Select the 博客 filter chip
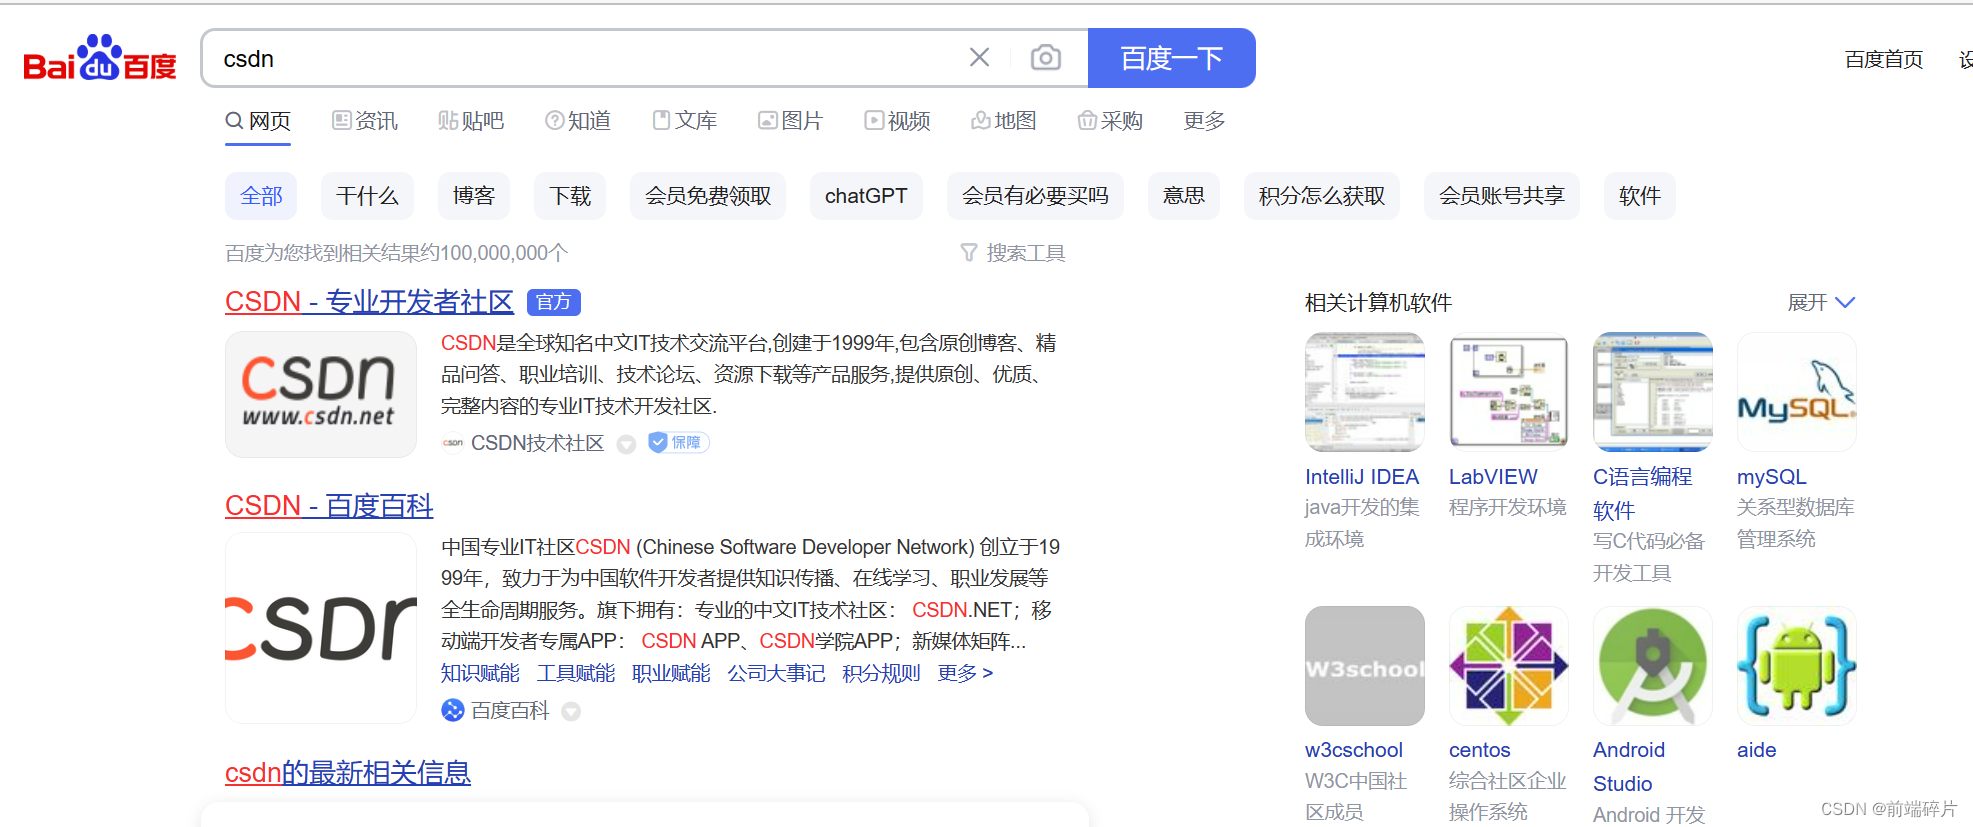The height and width of the screenshot is (827, 1973). pos(474,196)
